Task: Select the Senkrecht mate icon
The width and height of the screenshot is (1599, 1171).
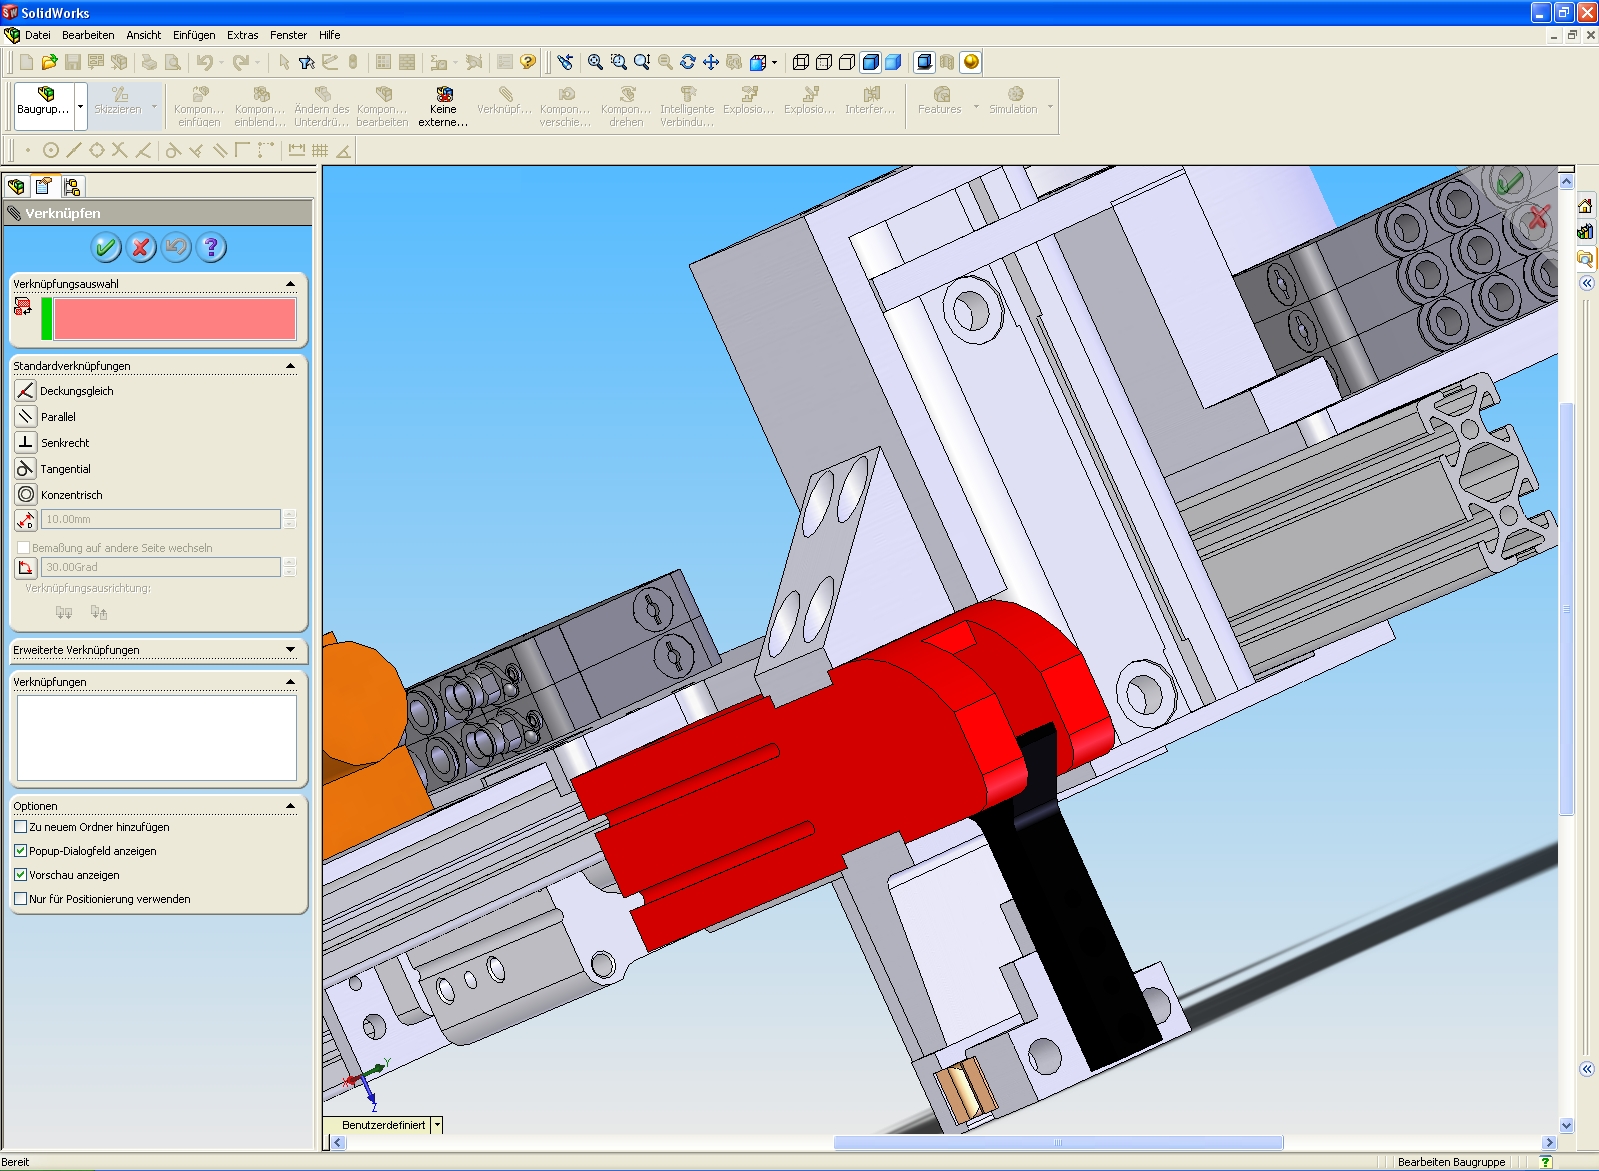Action: point(26,443)
